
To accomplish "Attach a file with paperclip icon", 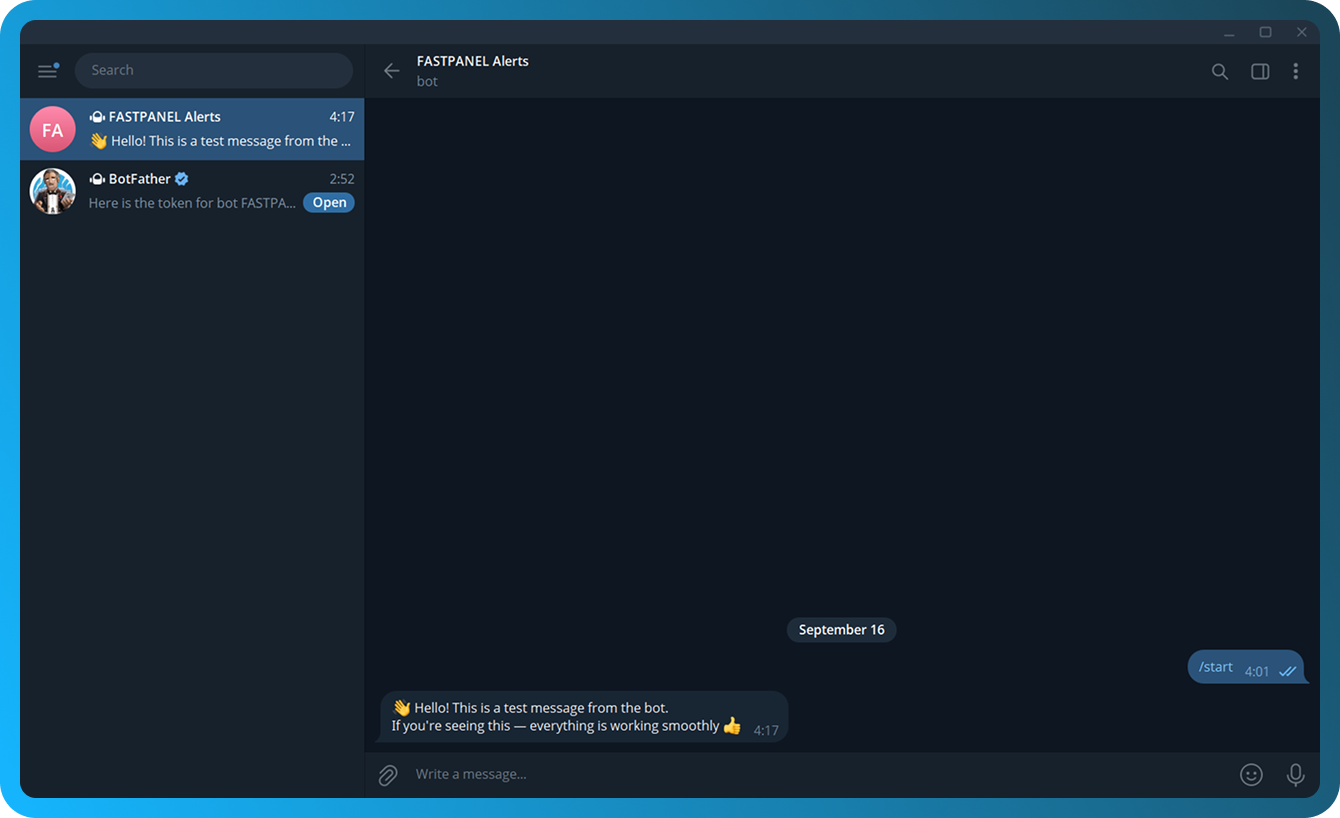I will [388, 775].
